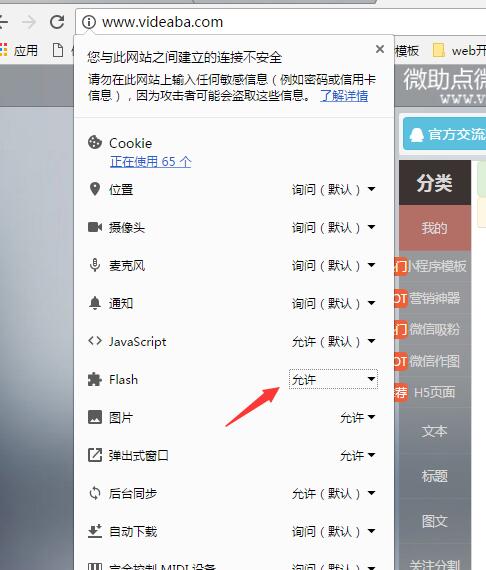Select the 我的 category tab

435,228
